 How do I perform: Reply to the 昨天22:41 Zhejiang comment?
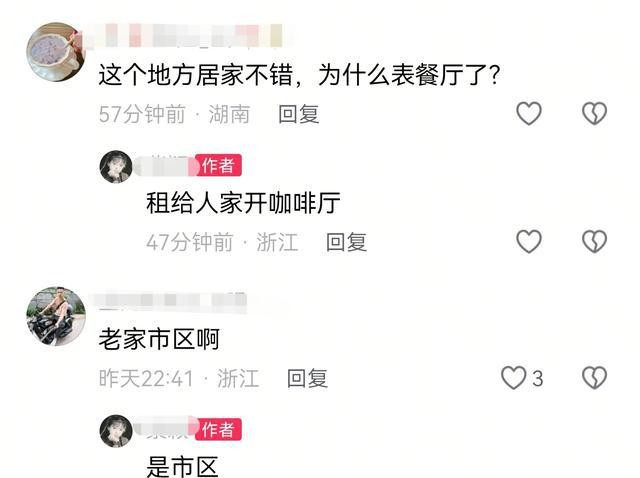[x=307, y=378]
